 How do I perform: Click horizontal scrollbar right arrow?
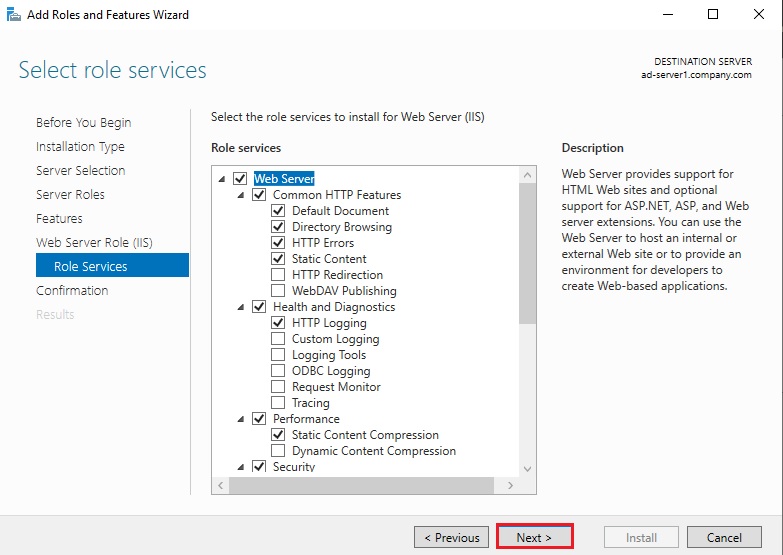[511, 485]
